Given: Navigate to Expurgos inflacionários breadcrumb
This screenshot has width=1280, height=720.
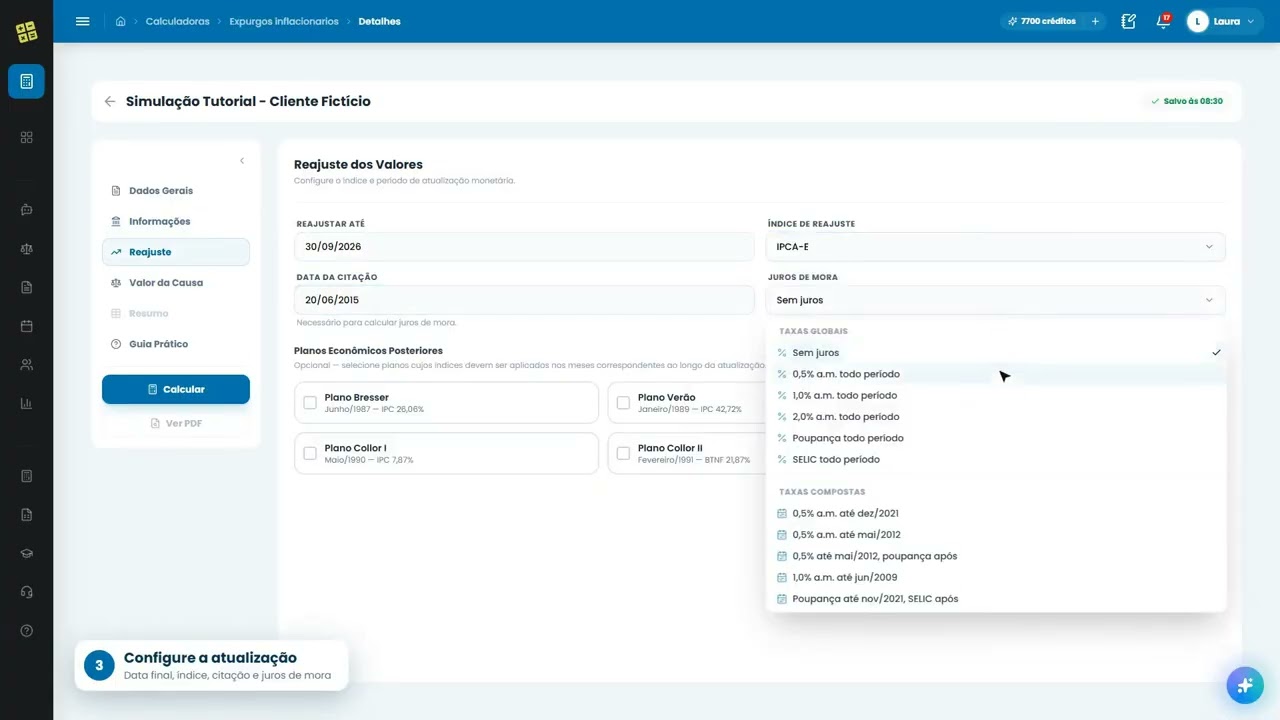Looking at the screenshot, I should coord(284,21).
